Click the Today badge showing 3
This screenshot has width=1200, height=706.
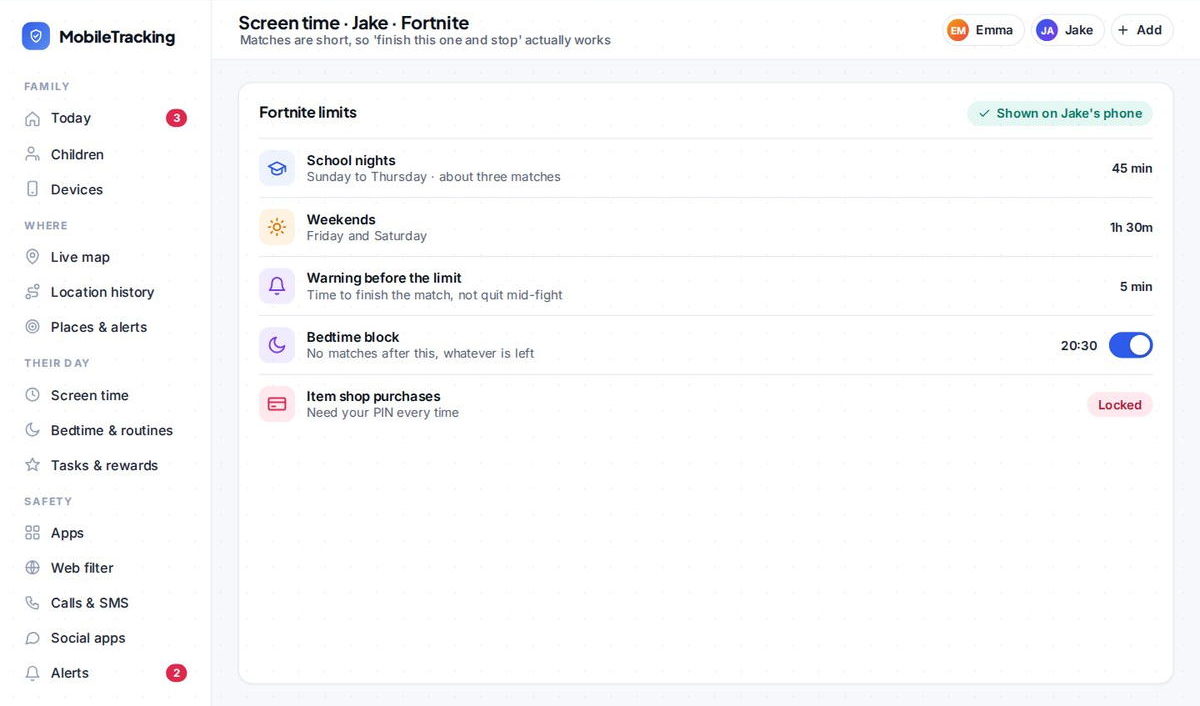(176, 118)
